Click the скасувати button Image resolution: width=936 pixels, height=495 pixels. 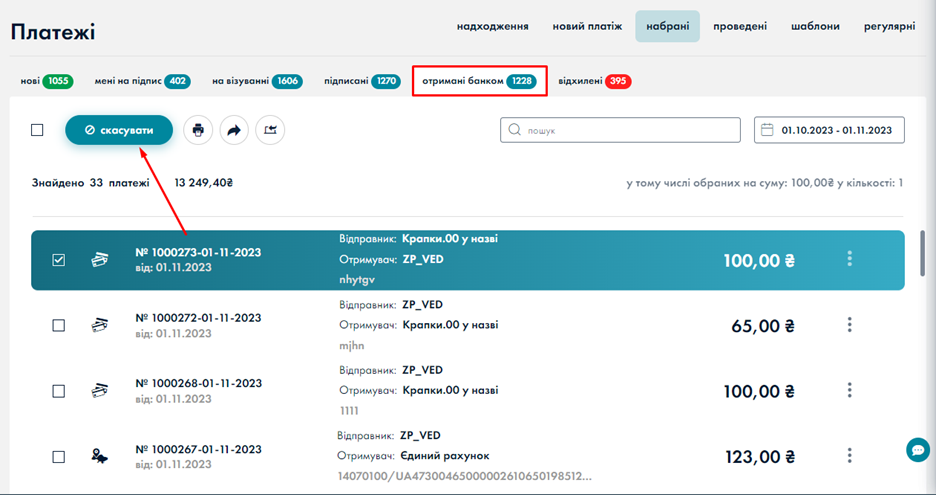[x=119, y=130]
